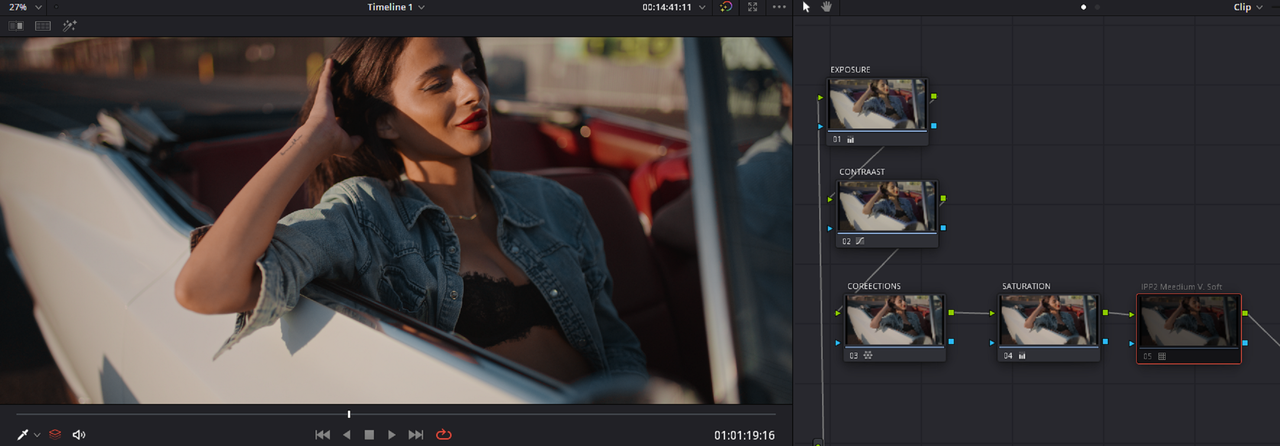Click the COREECTIONS node label

coord(874,286)
